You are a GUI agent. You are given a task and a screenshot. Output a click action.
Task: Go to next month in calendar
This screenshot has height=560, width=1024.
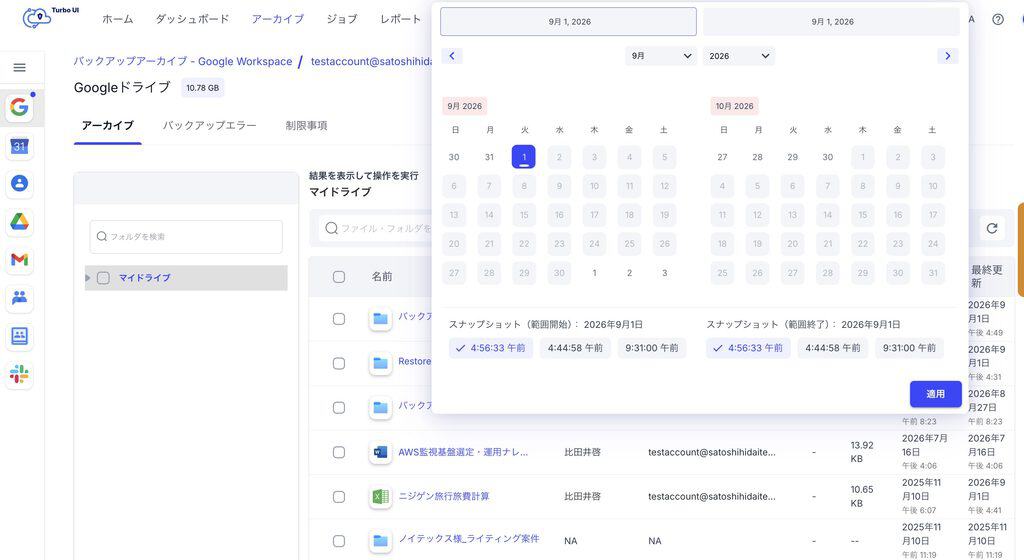948,55
